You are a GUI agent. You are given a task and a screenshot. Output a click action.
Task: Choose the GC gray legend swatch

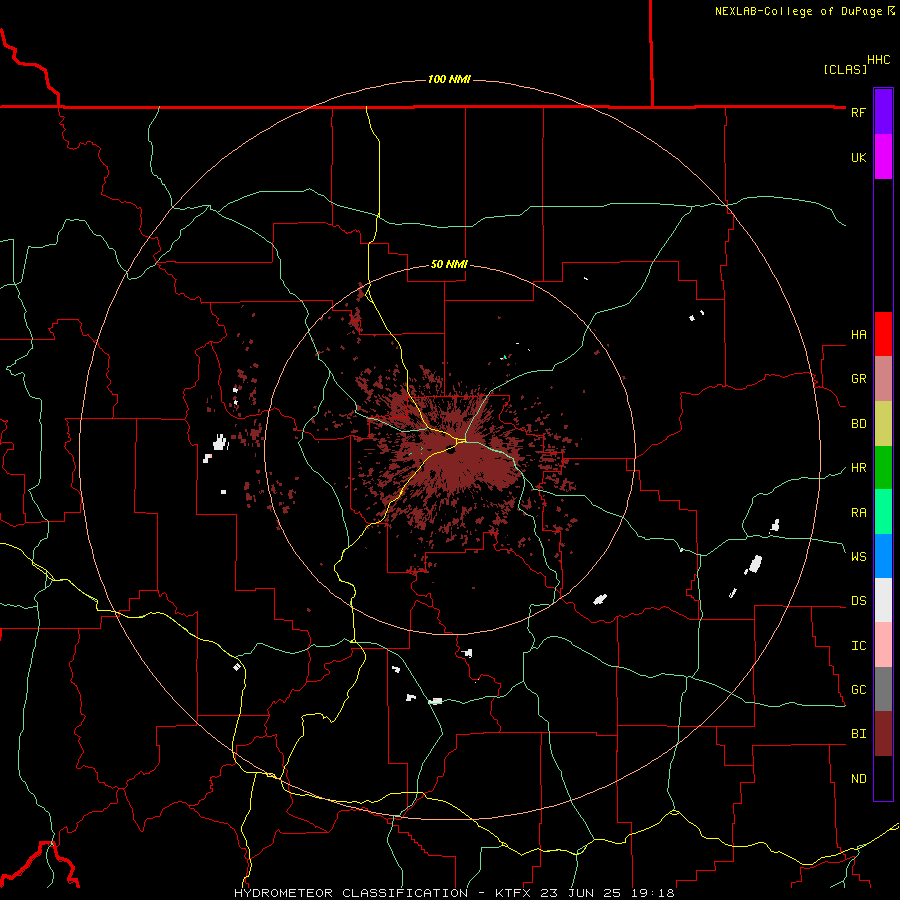click(883, 689)
